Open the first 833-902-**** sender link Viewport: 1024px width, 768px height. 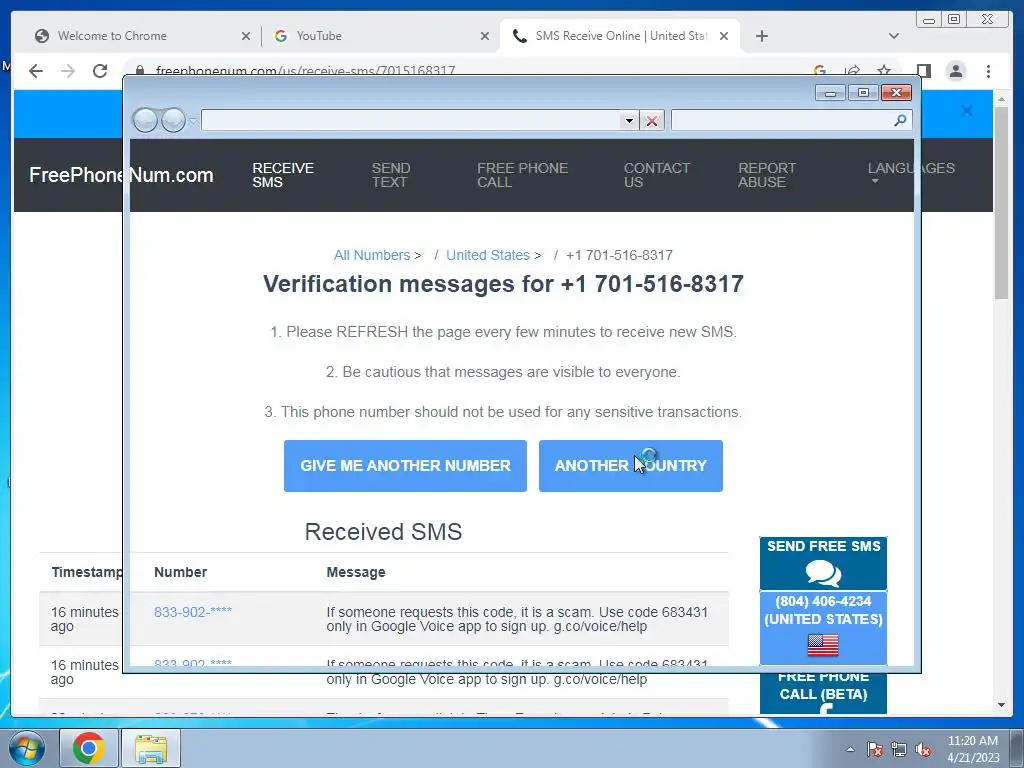[x=193, y=612]
